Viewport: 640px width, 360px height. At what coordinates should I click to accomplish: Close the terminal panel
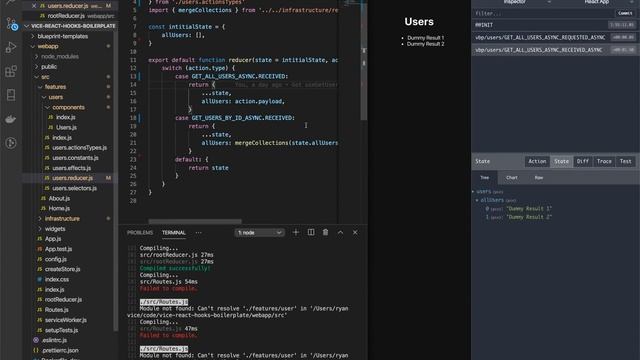355,232
